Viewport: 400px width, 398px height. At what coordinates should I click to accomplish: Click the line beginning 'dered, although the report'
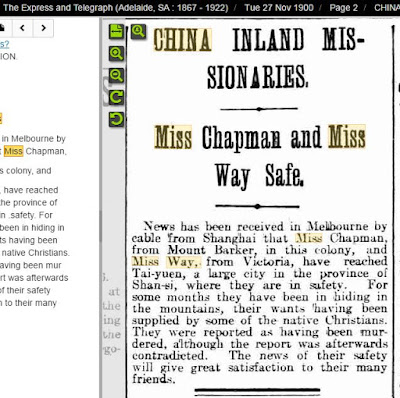(260, 344)
